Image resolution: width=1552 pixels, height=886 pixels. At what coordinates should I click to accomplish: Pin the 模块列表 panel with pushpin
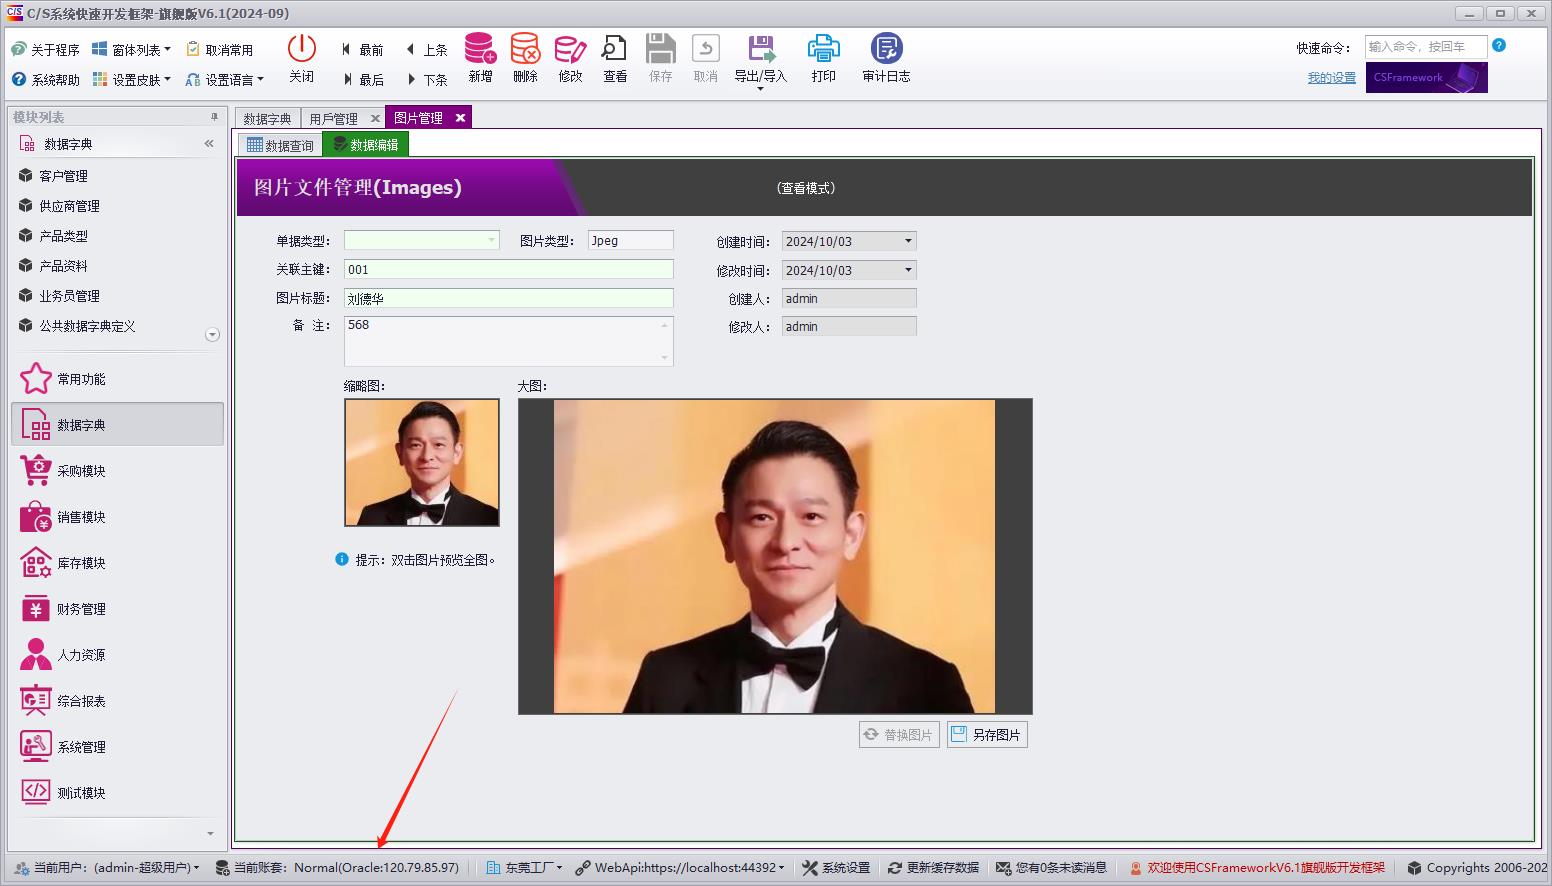point(213,117)
